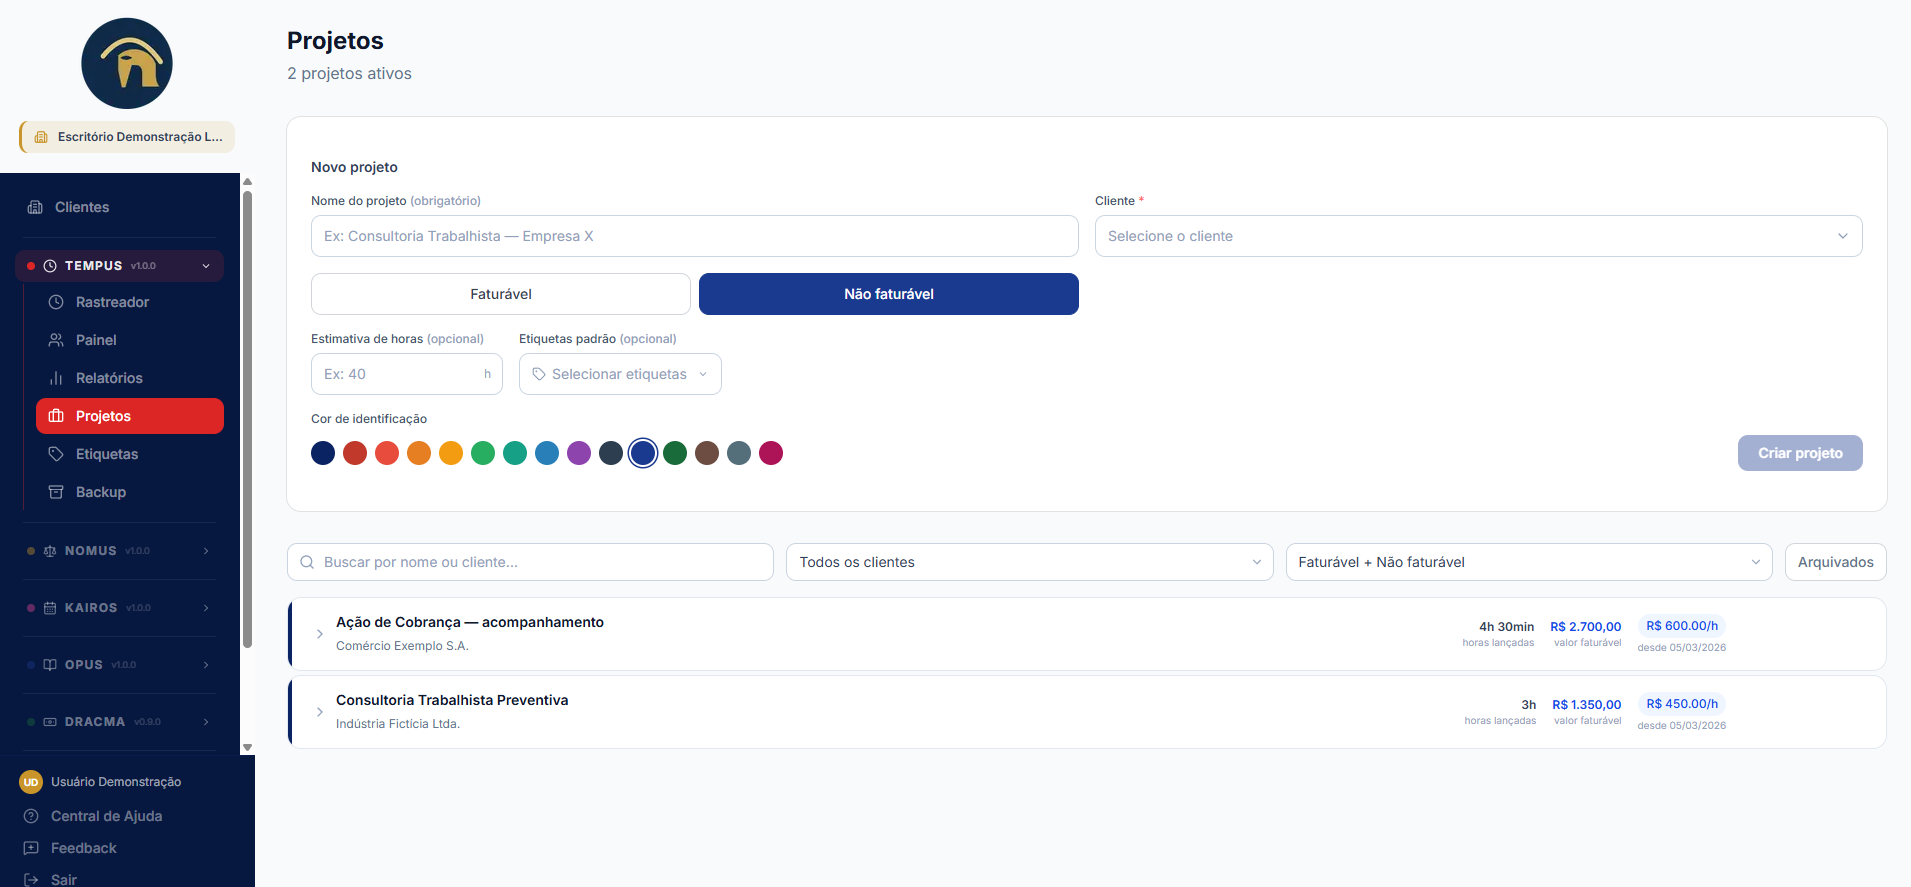
Task: Select the Faturável billing option
Action: tap(501, 294)
